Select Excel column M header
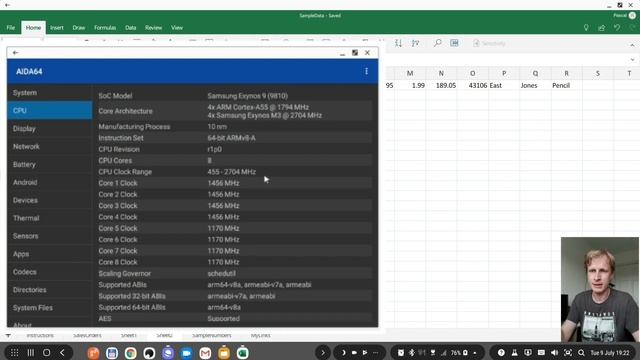This screenshot has width=640, height=360. click(410, 73)
